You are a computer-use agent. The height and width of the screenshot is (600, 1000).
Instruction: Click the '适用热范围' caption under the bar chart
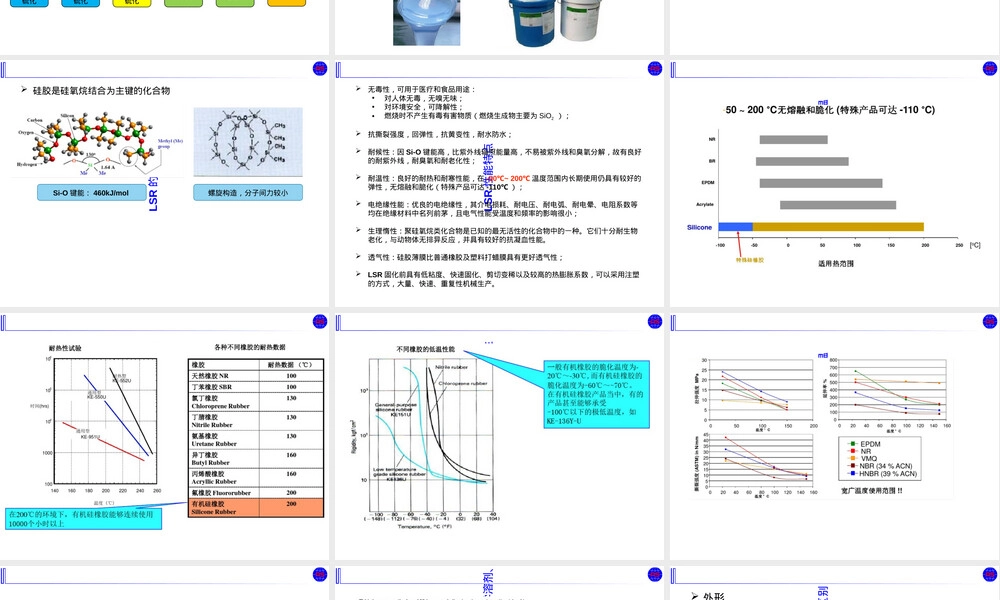click(835, 263)
